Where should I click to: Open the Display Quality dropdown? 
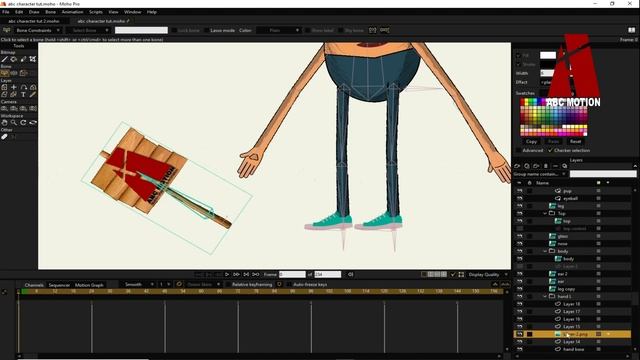pos(488,274)
